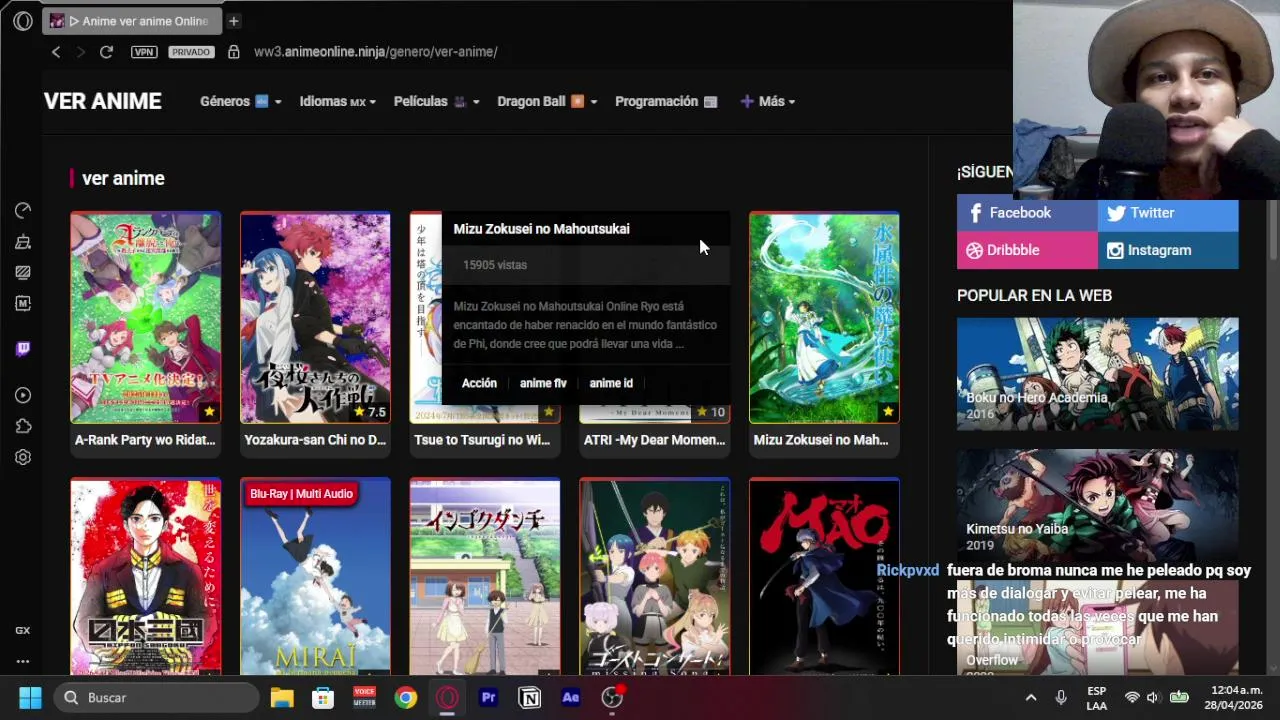Viewport: 1280px width, 720px height.
Task: Open sidebar three-dot more options
Action: pos(23,661)
